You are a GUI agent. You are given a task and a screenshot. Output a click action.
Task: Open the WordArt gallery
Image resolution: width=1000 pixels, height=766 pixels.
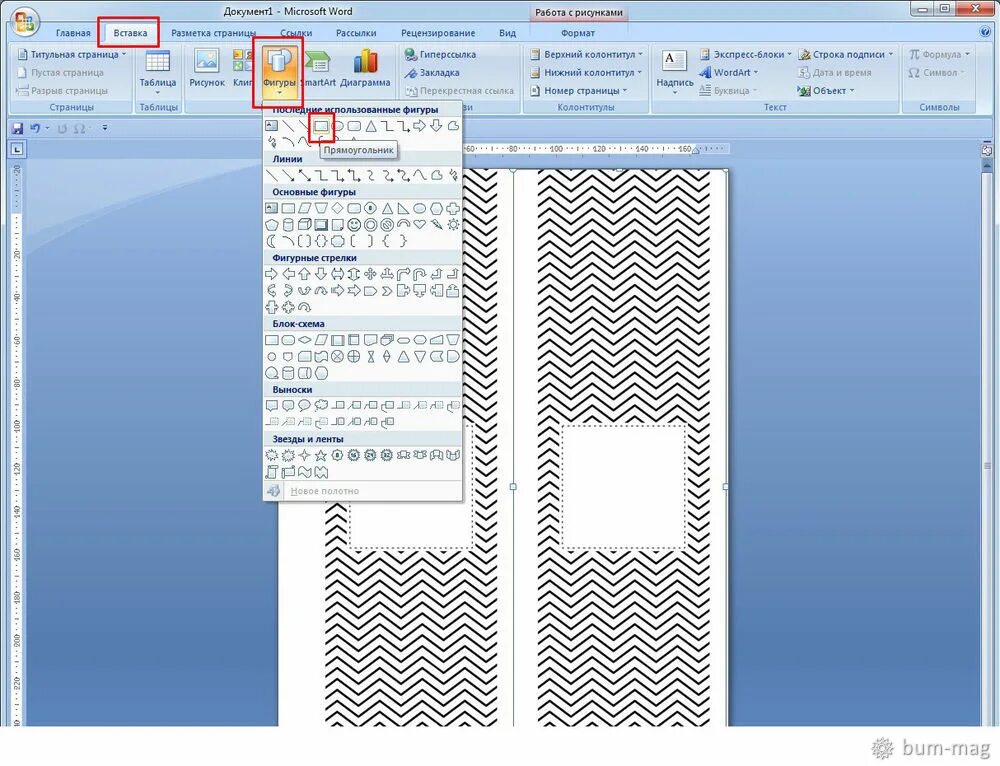pos(728,72)
